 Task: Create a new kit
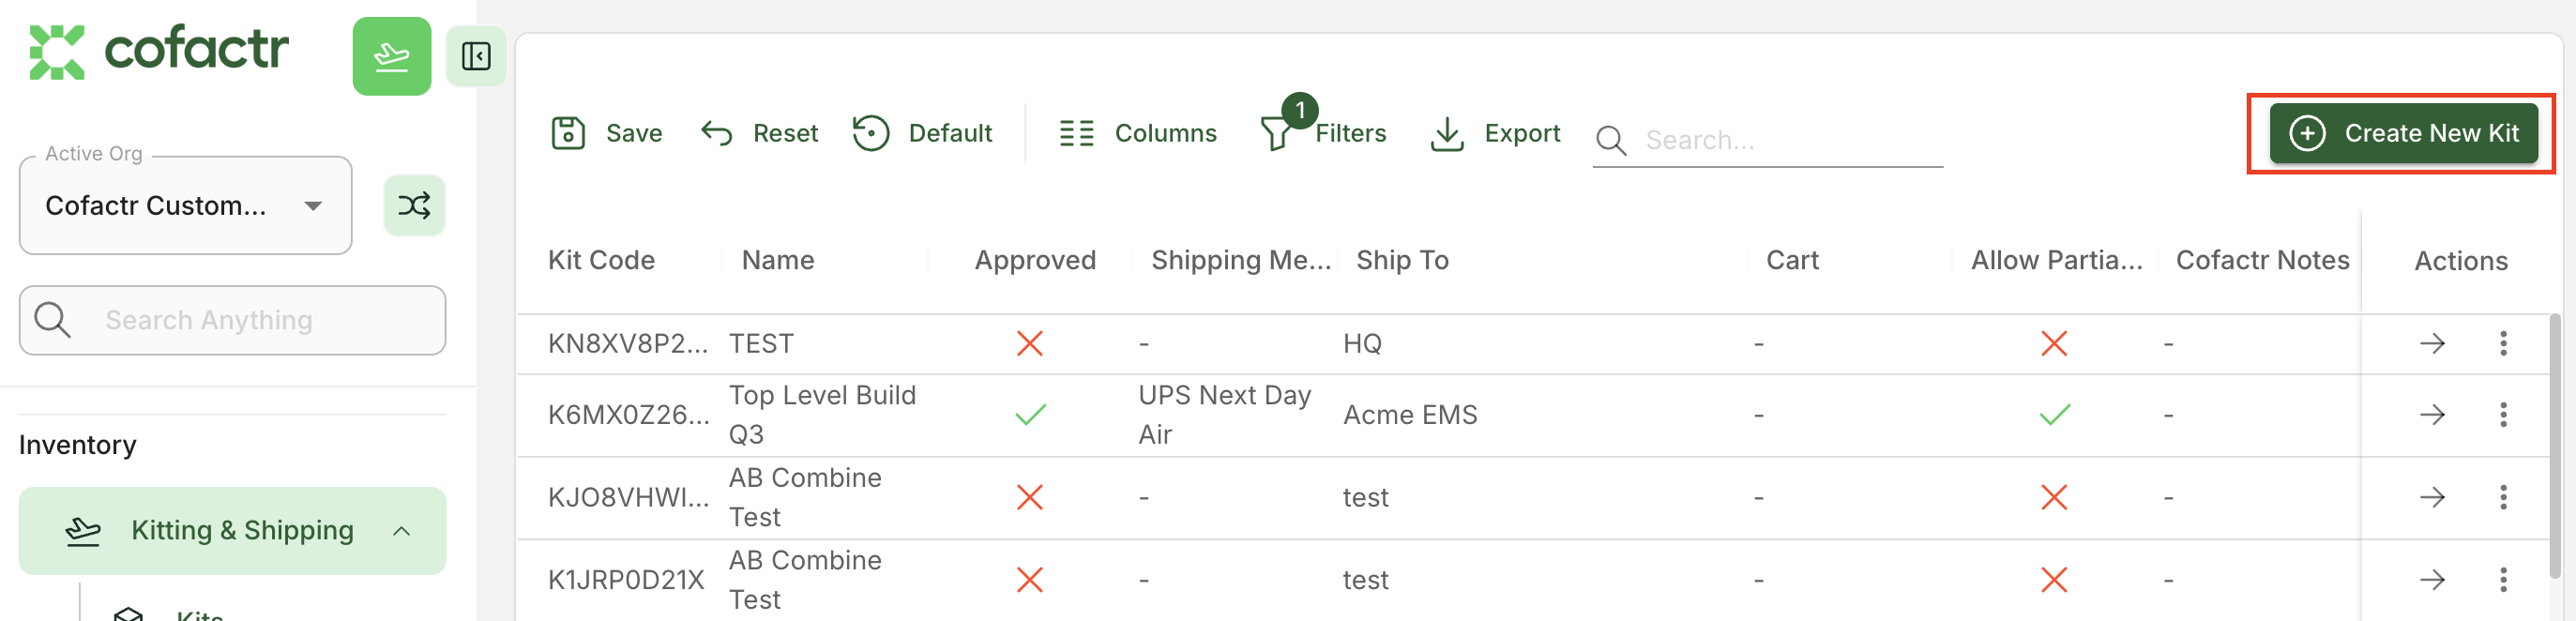pyautogui.click(x=2402, y=133)
